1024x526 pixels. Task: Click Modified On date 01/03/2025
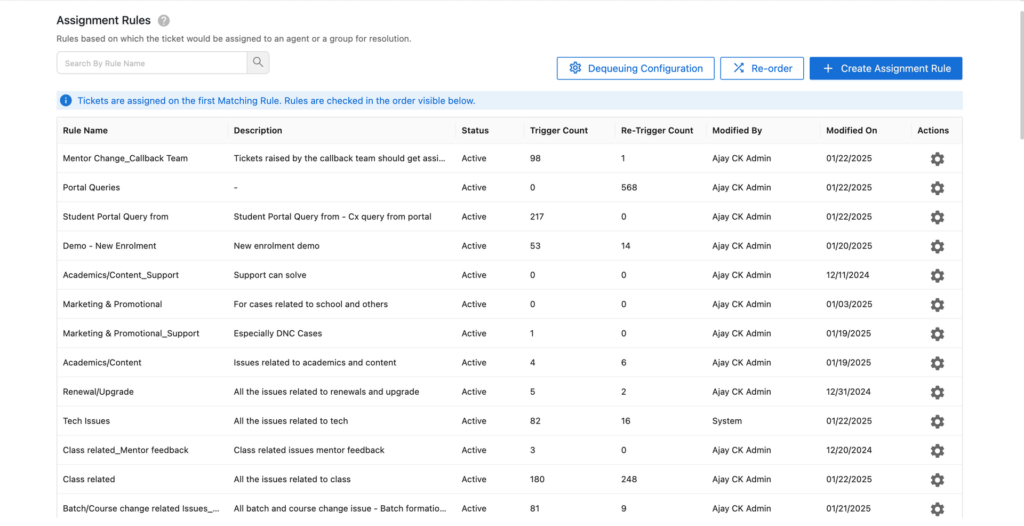coord(849,304)
